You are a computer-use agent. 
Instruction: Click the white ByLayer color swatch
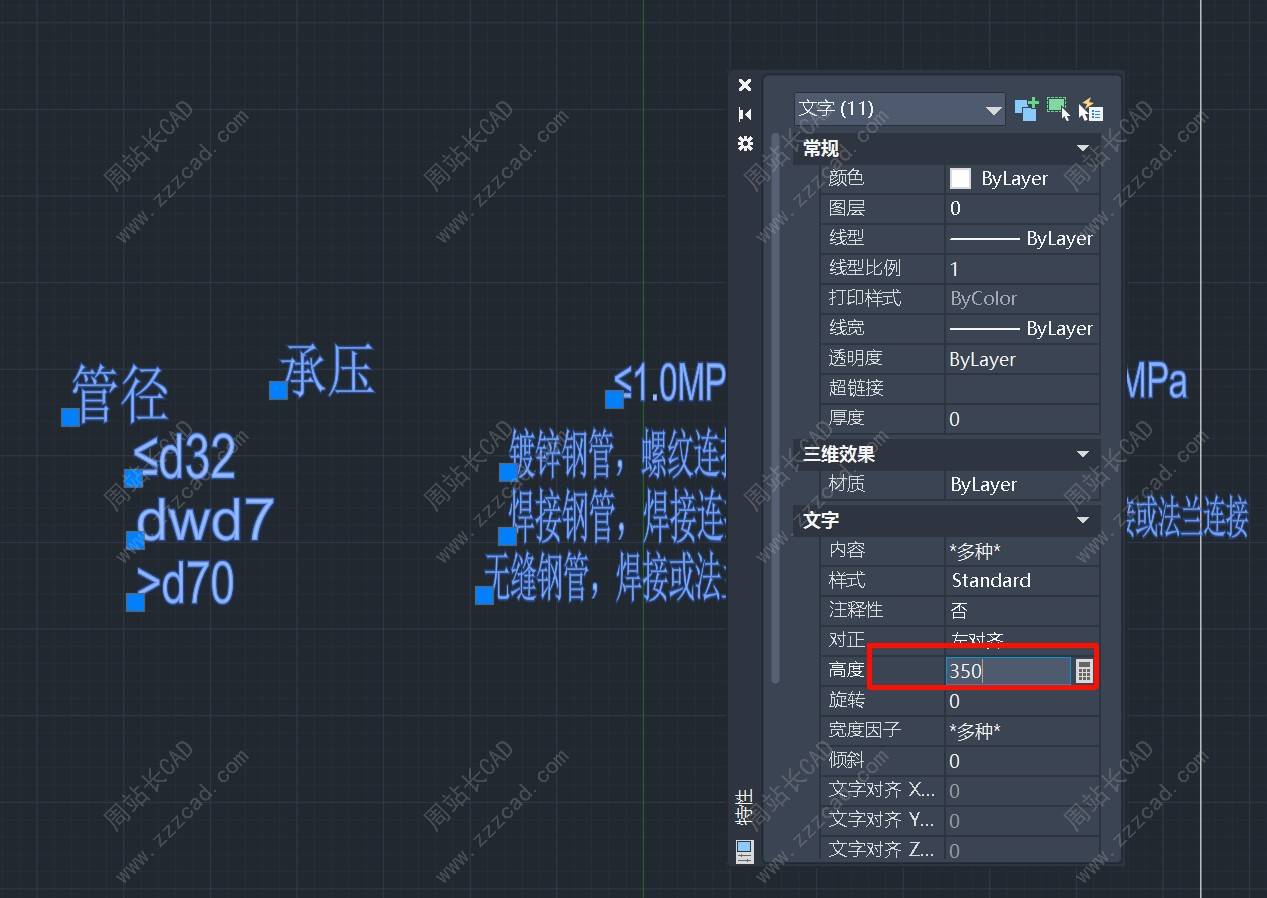click(960, 179)
